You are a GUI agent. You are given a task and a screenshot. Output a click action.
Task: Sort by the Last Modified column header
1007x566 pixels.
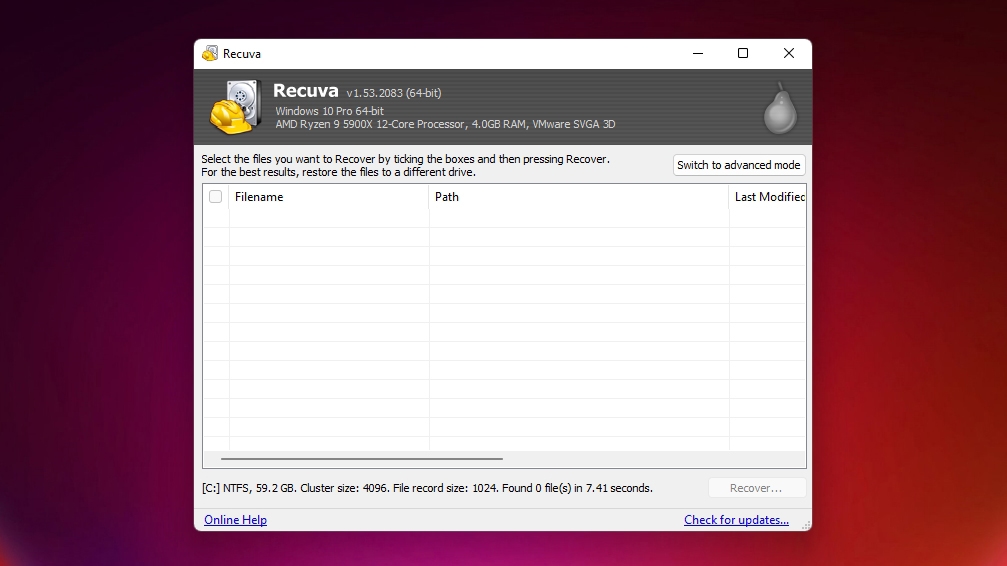tap(767, 197)
